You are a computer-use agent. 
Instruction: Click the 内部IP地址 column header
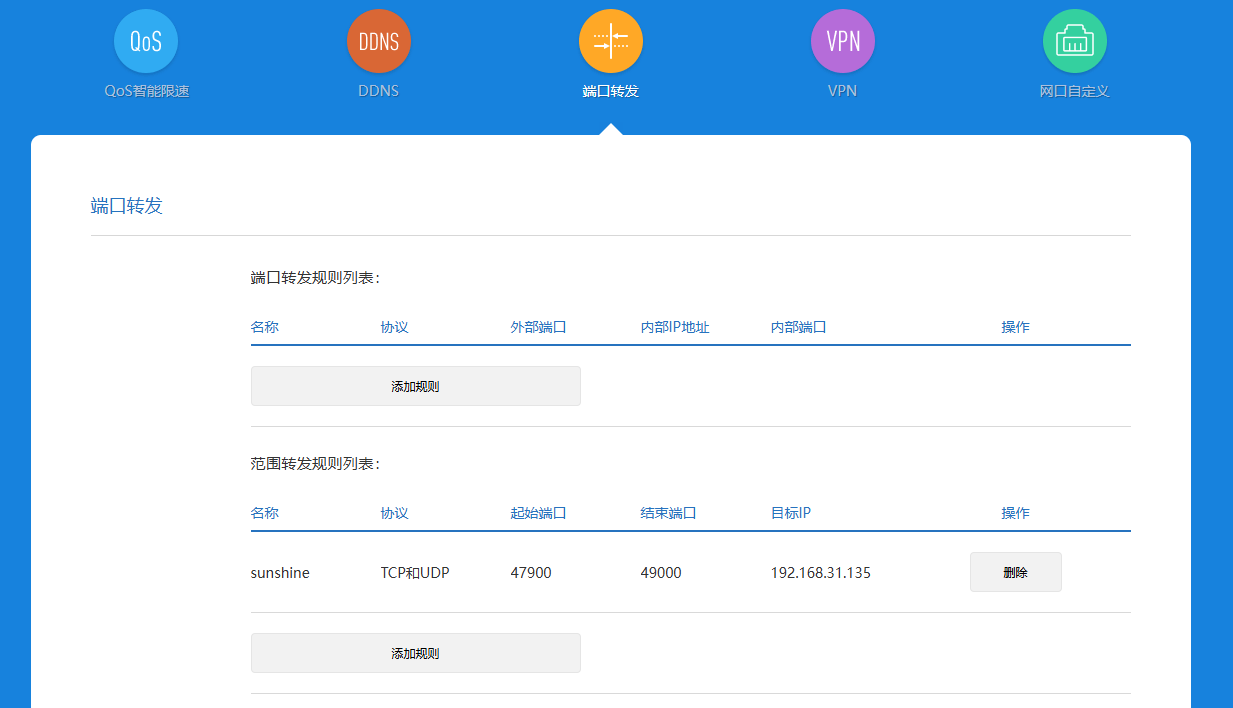tap(675, 327)
